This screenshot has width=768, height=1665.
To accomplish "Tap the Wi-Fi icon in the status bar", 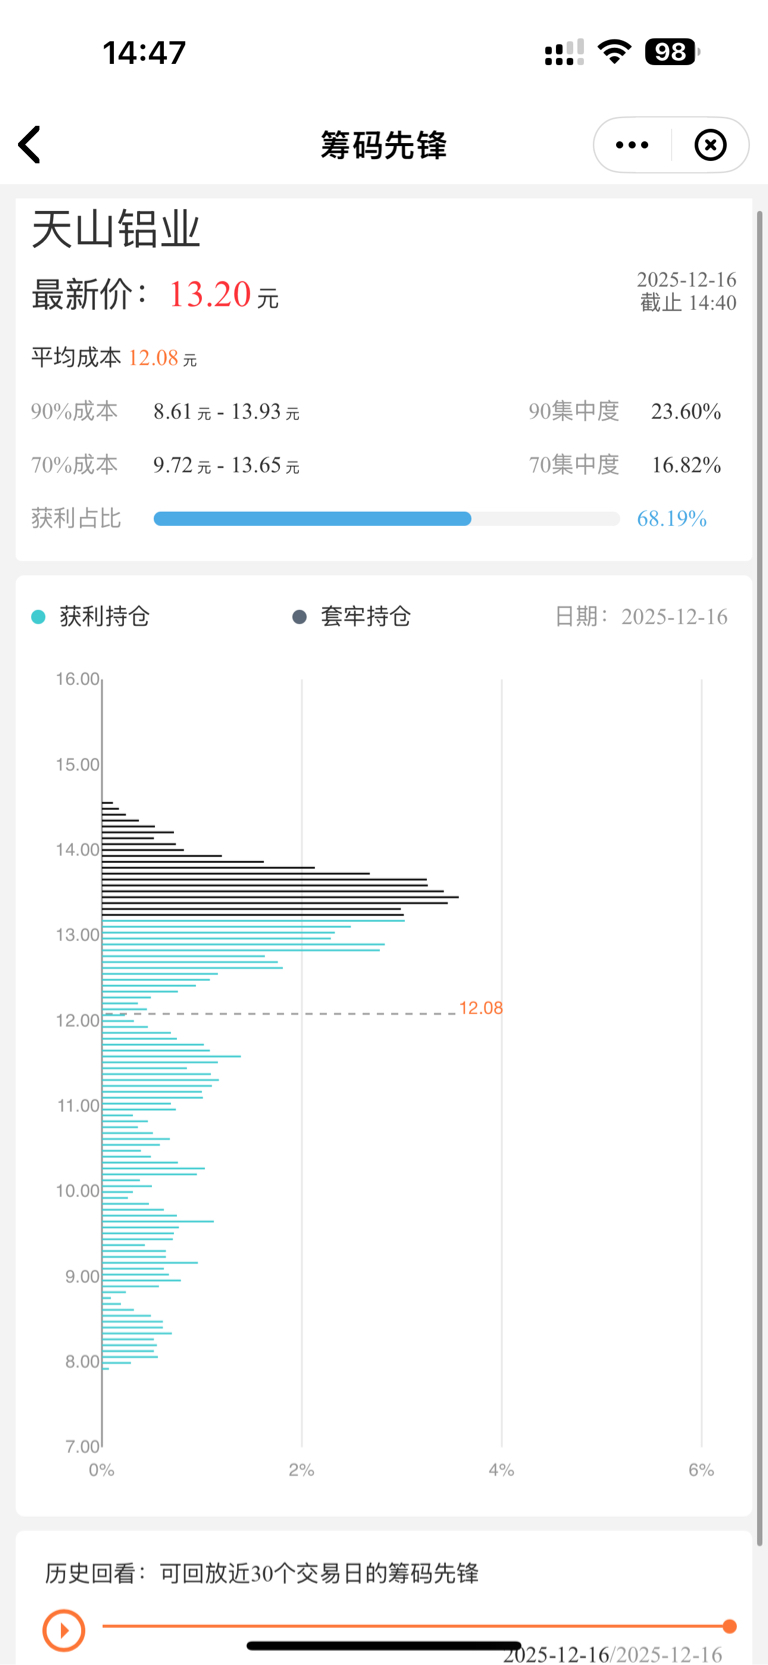I will tap(614, 52).
